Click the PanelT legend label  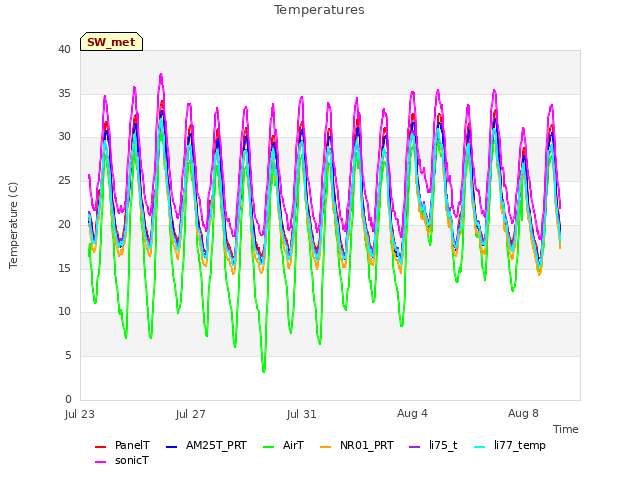[132, 445]
